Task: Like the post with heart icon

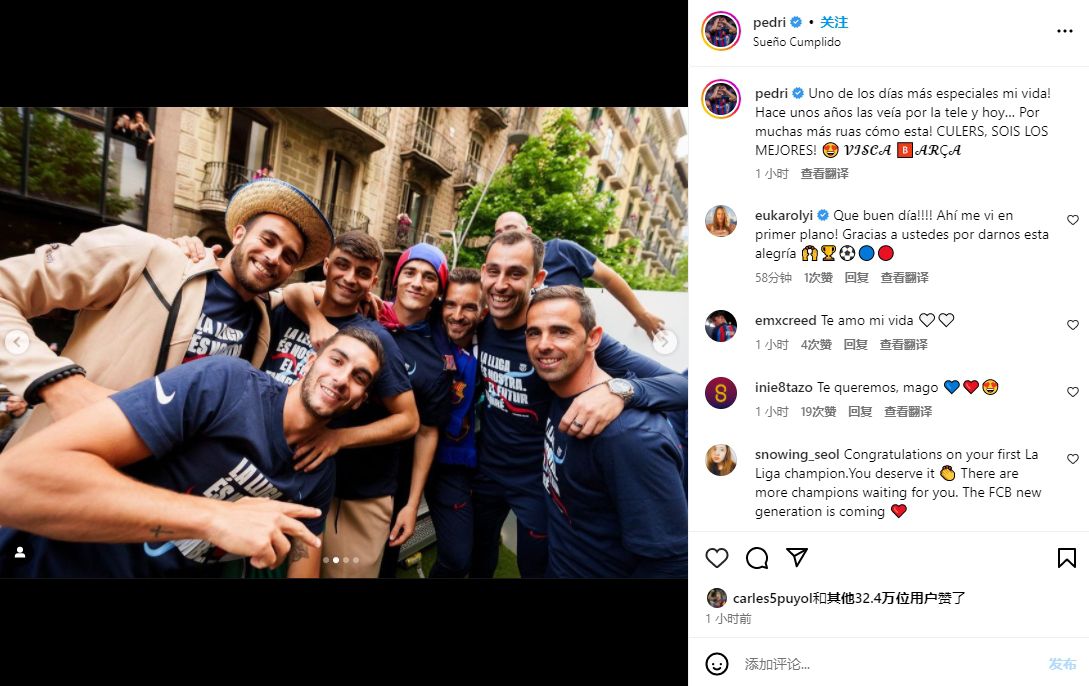Action: tap(717, 558)
